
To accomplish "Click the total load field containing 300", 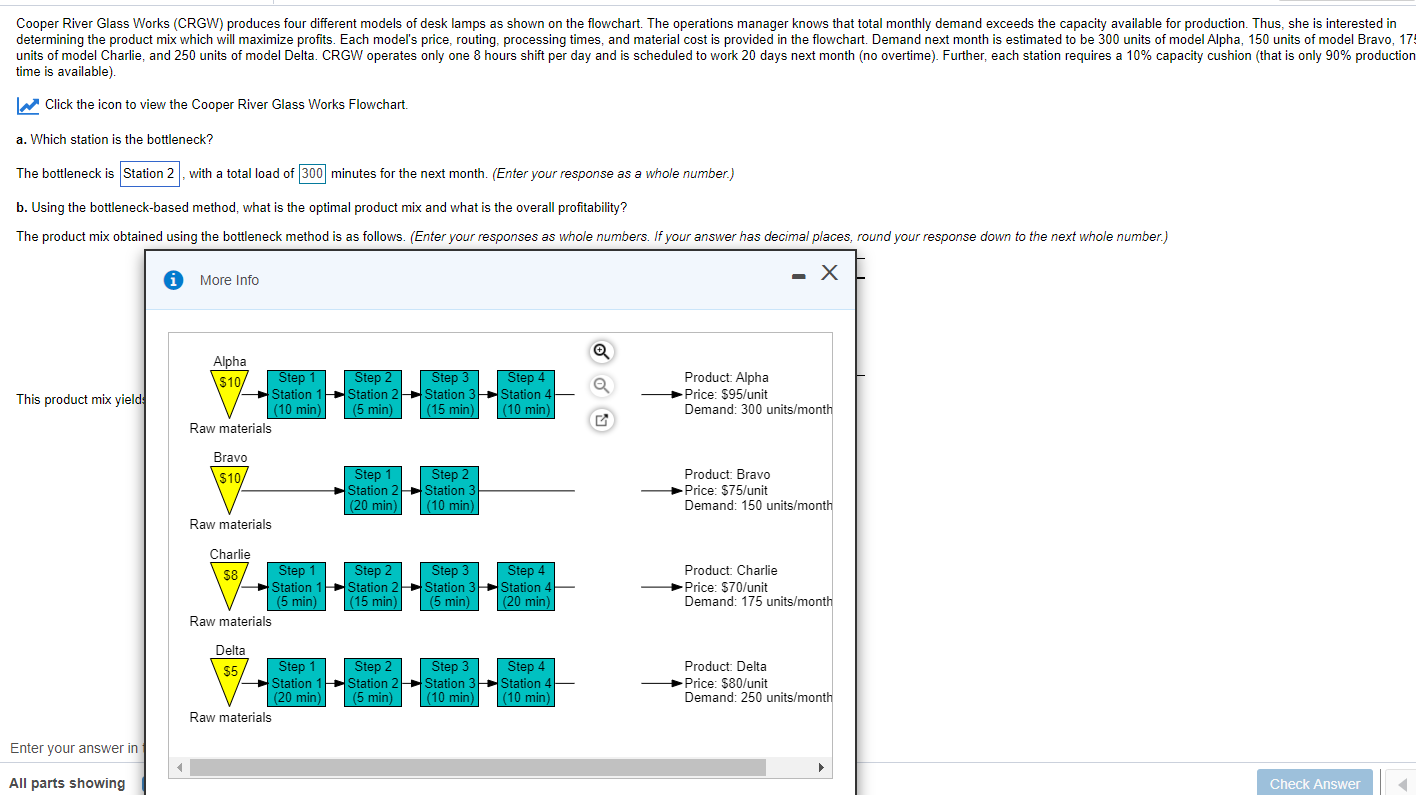I will (x=312, y=173).
